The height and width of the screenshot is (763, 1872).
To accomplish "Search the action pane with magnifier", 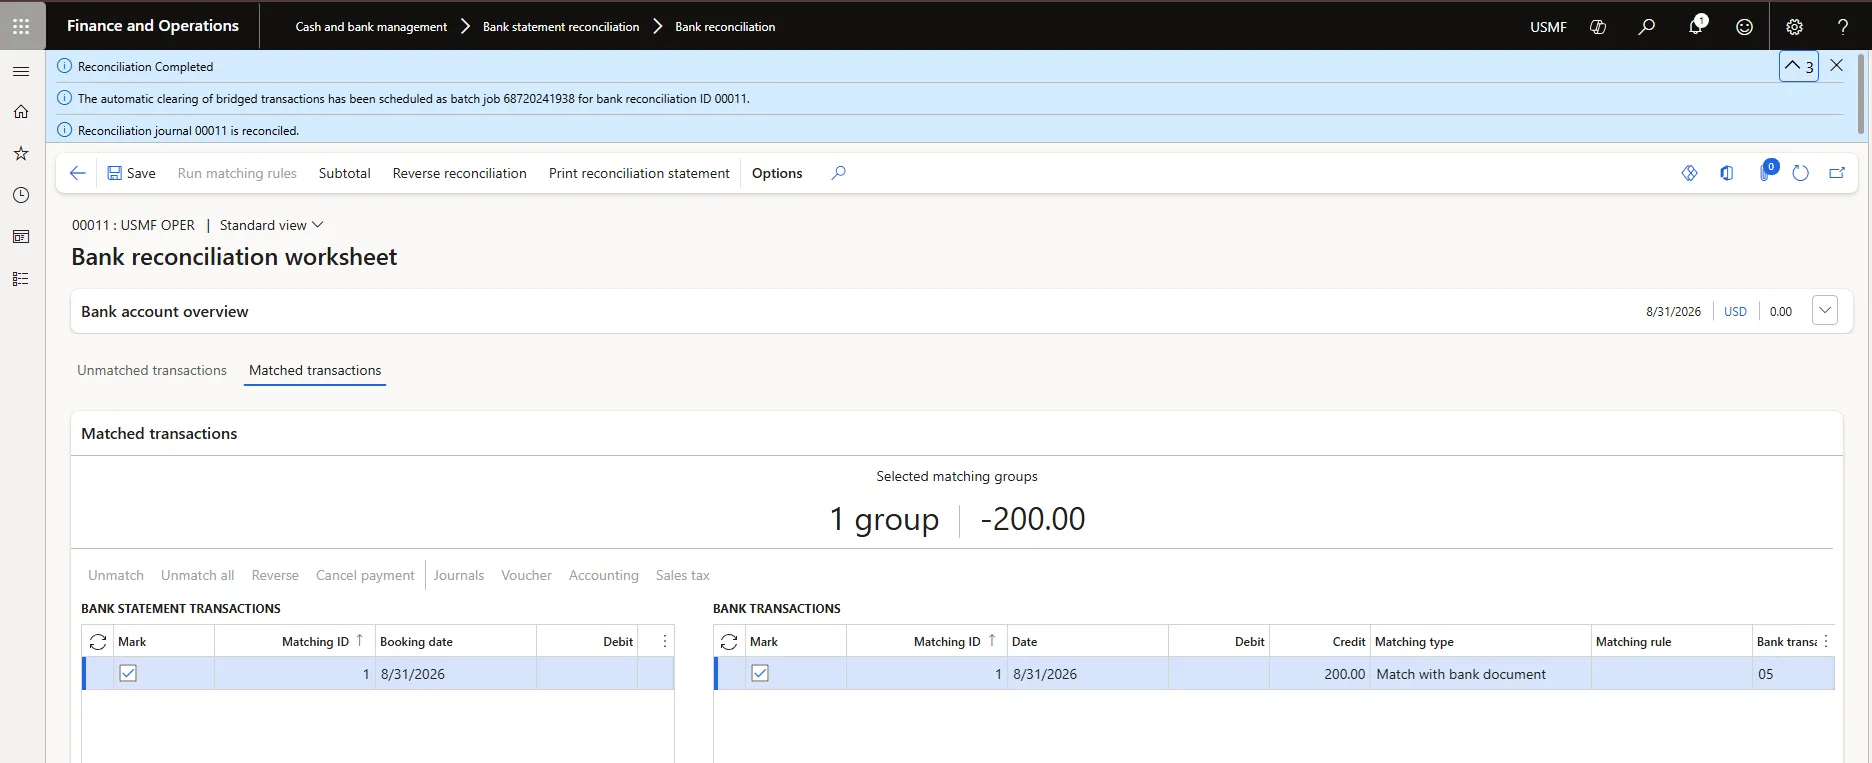I will (839, 173).
